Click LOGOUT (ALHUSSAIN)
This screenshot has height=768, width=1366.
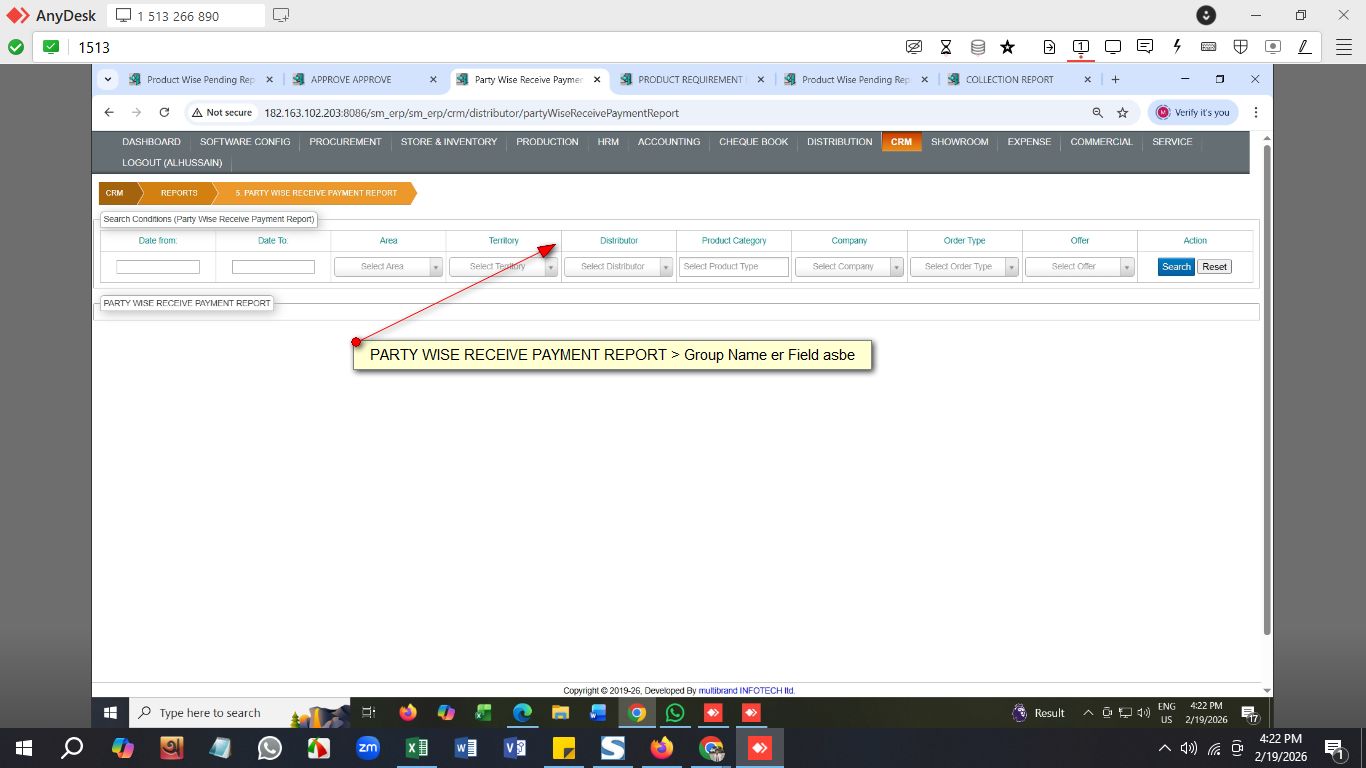(x=172, y=163)
